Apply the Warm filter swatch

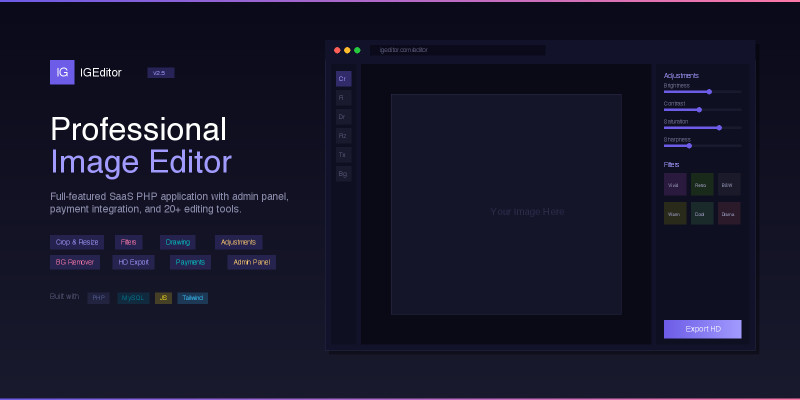click(x=675, y=213)
